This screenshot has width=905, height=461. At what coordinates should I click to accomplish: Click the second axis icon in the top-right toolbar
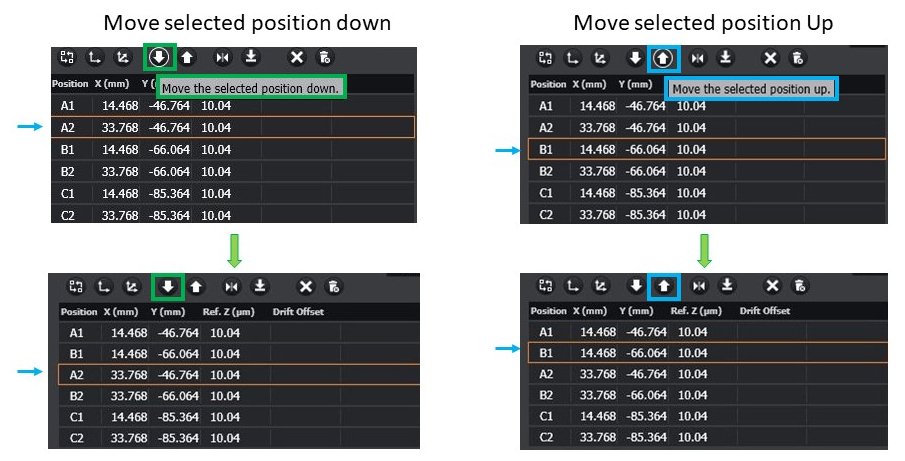pyautogui.click(x=572, y=58)
